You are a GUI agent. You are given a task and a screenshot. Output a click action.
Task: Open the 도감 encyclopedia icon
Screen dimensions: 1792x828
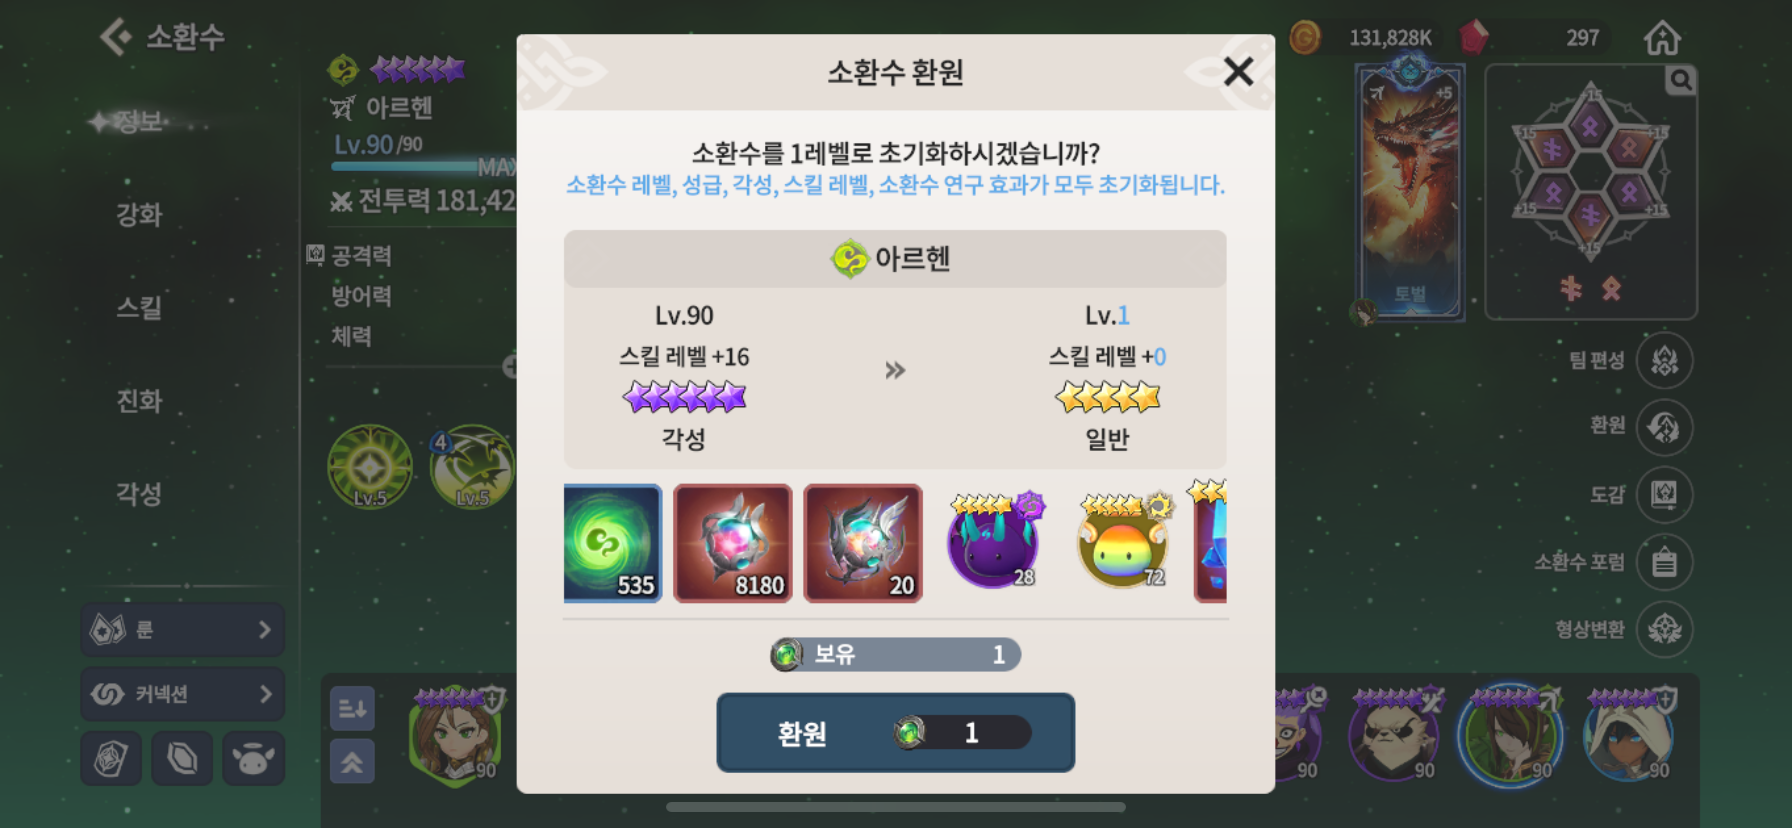[1664, 494]
